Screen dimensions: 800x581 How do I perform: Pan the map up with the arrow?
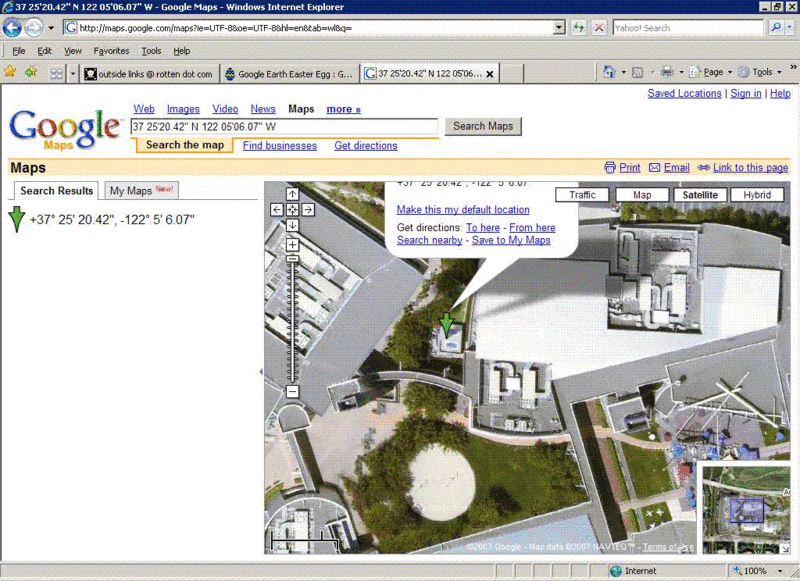click(x=292, y=194)
